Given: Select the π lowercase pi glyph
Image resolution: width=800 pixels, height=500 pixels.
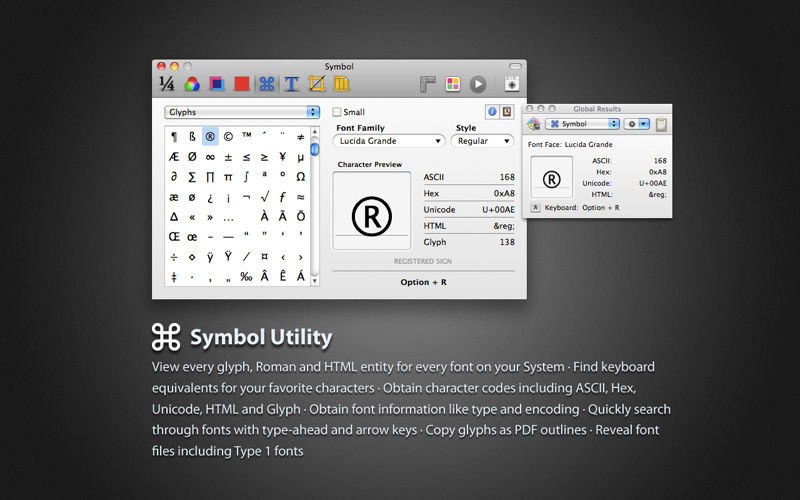Looking at the screenshot, I should pos(228,178).
